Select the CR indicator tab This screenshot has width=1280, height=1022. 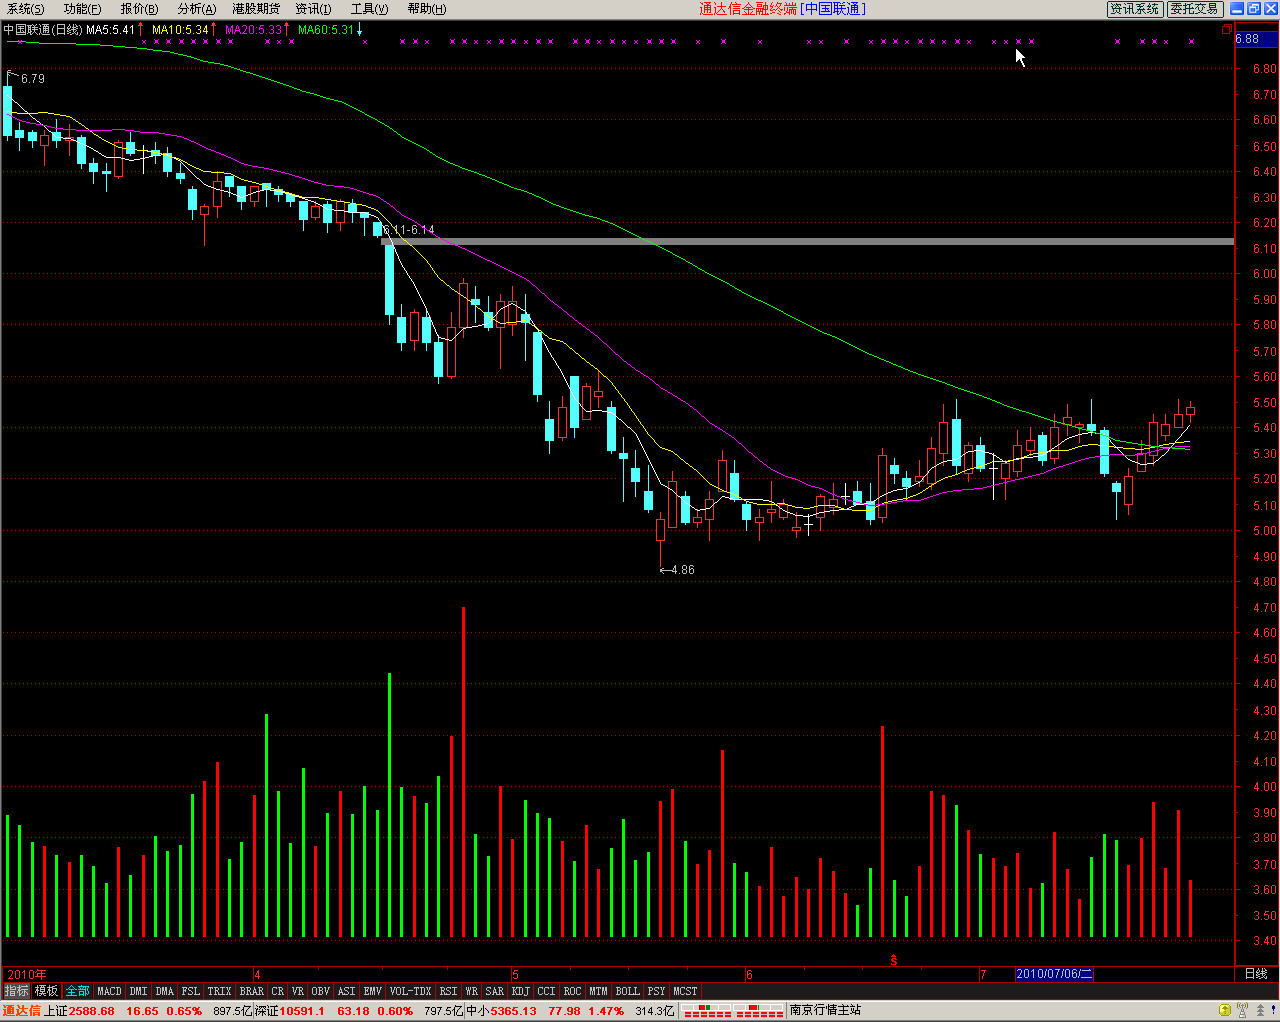(278, 991)
